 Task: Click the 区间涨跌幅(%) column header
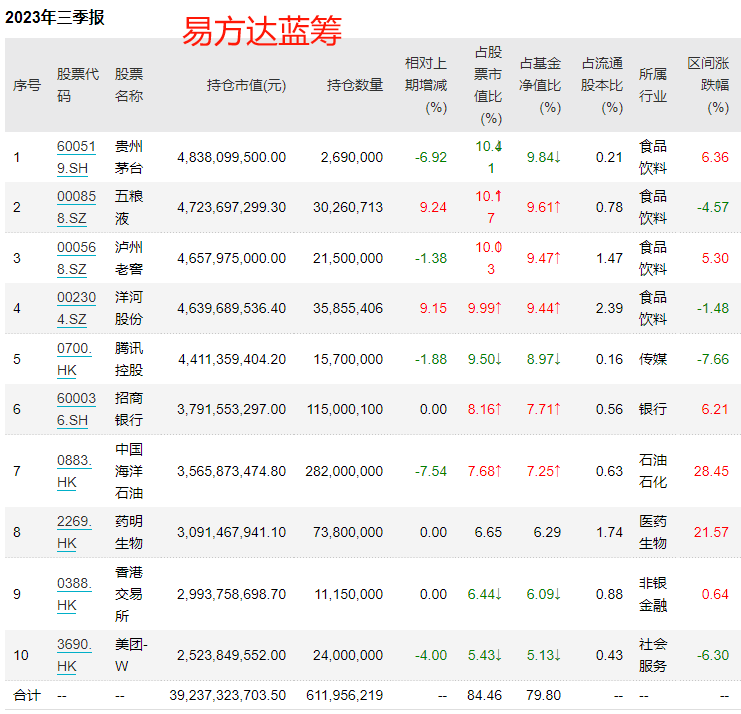click(x=708, y=86)
